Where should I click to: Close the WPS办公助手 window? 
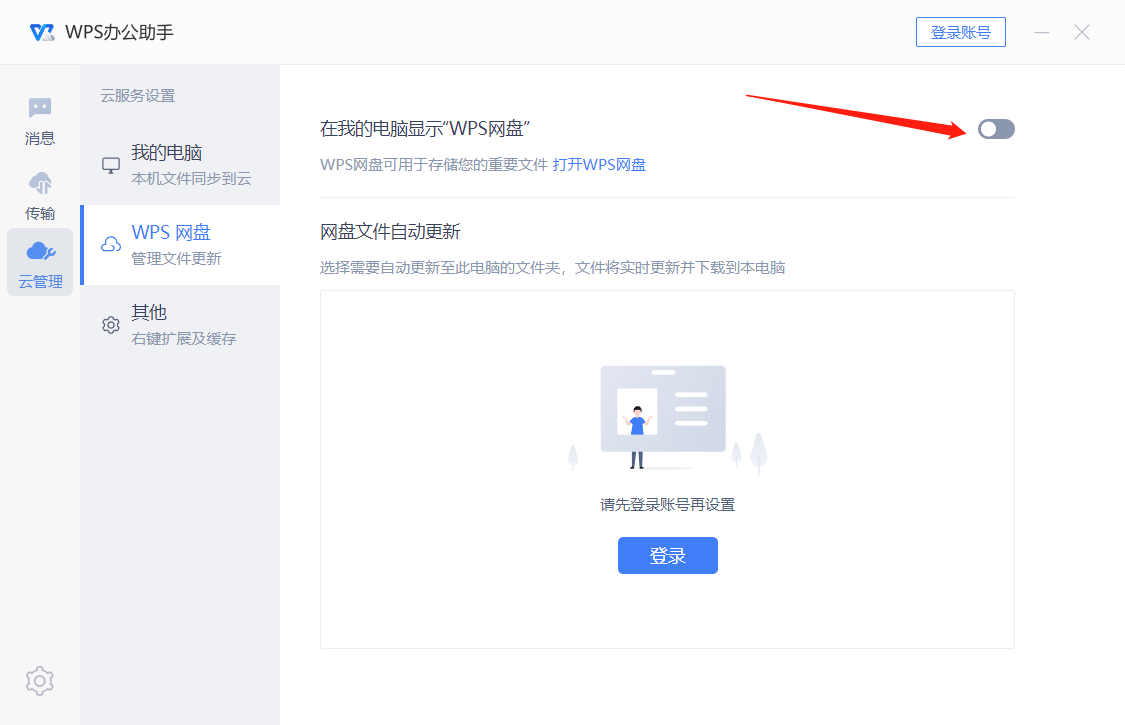[x=1082, y=32]
